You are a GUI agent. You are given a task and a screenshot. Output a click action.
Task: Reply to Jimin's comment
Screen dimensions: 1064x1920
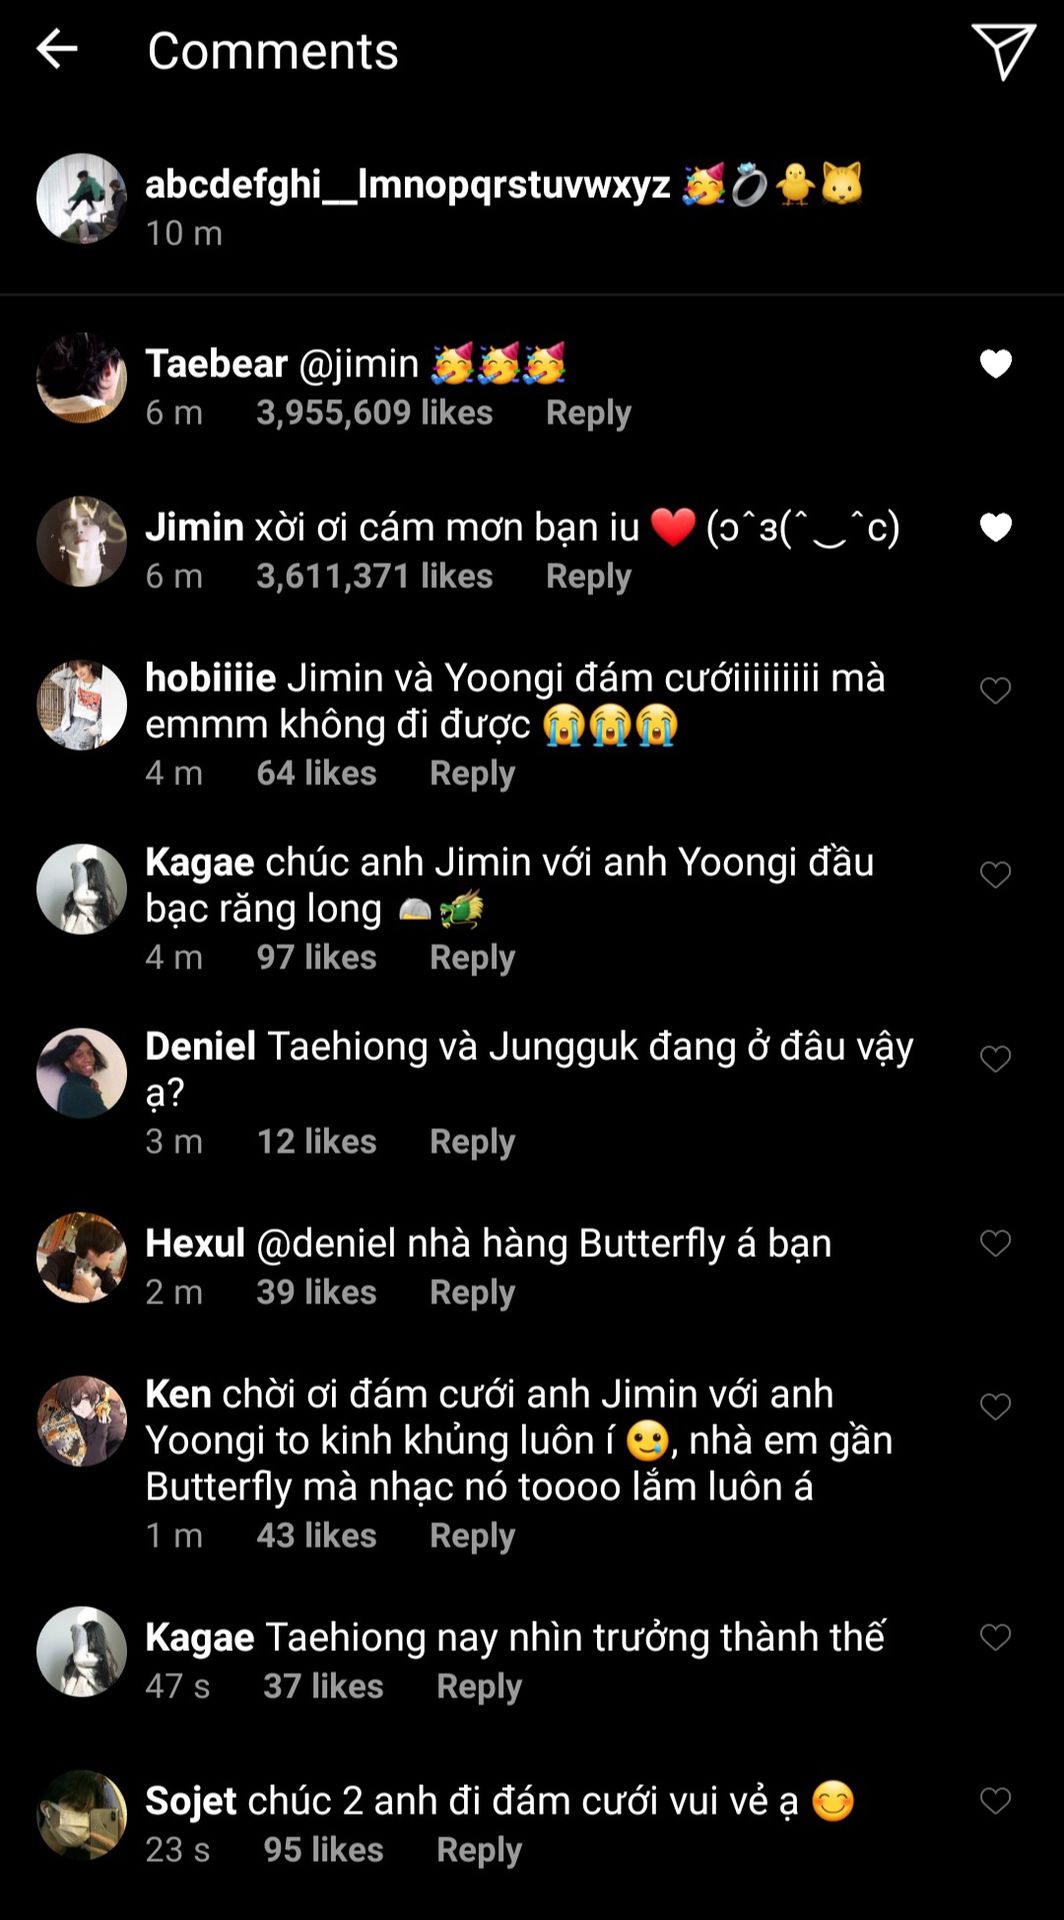[588, 577]
